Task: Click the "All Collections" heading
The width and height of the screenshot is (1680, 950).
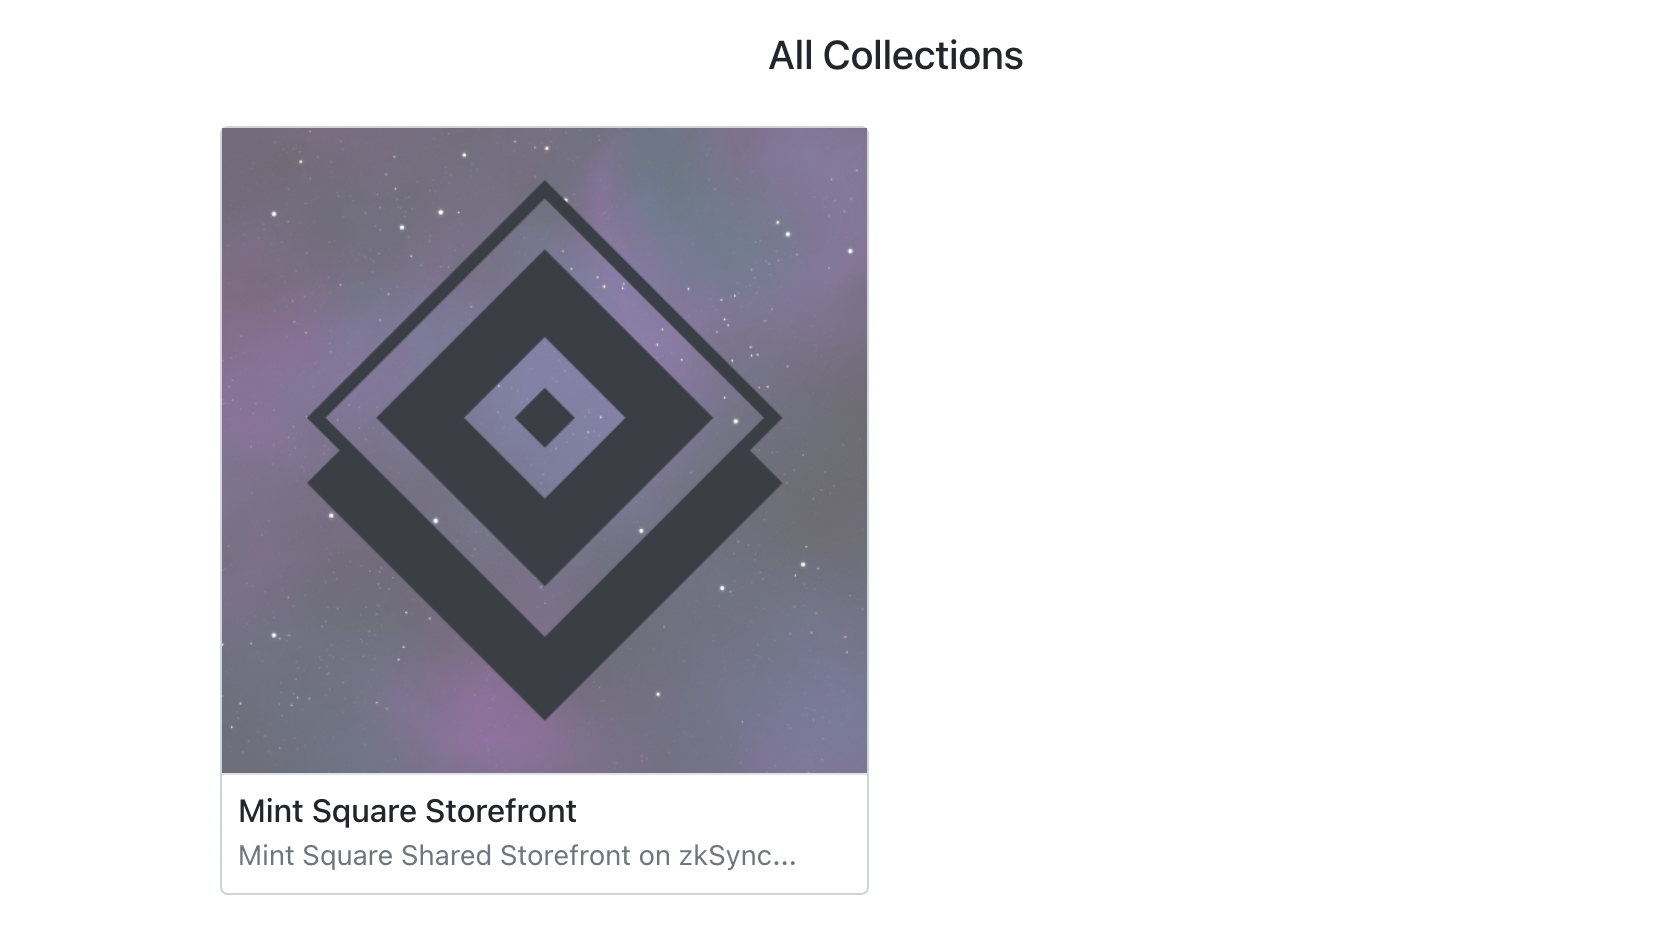Action: point(895,56)
